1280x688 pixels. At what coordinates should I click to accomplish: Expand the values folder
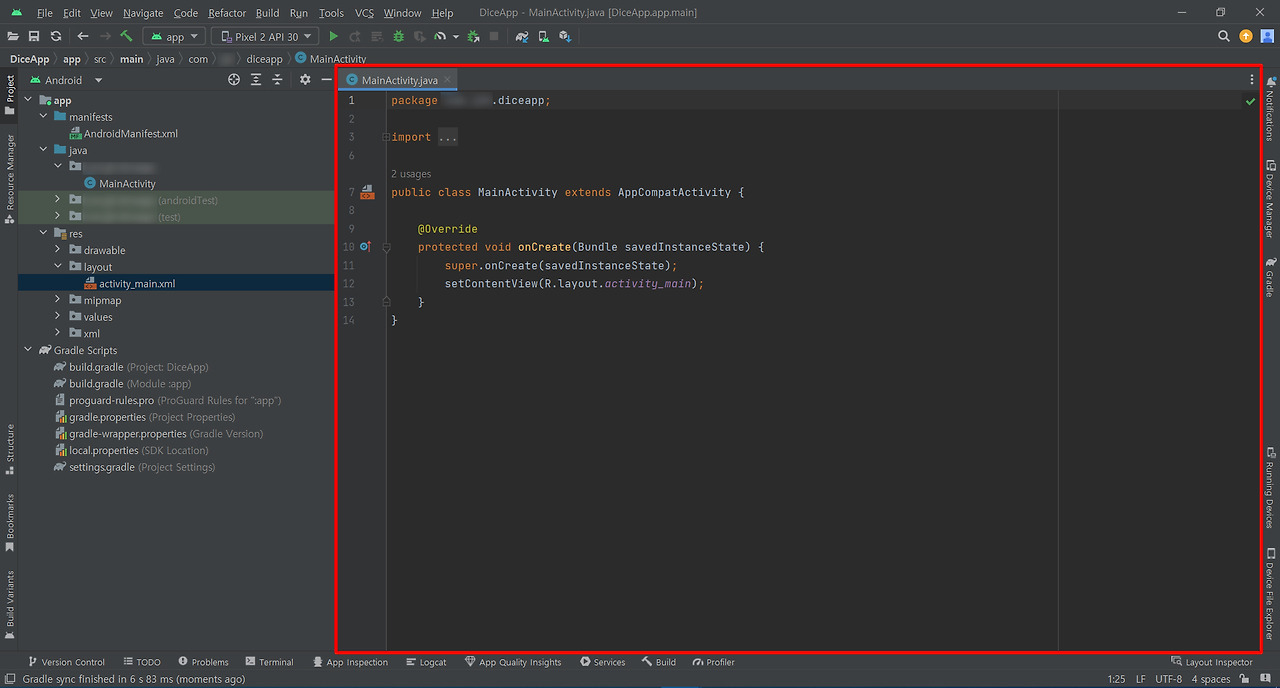(x=59, y=317)
